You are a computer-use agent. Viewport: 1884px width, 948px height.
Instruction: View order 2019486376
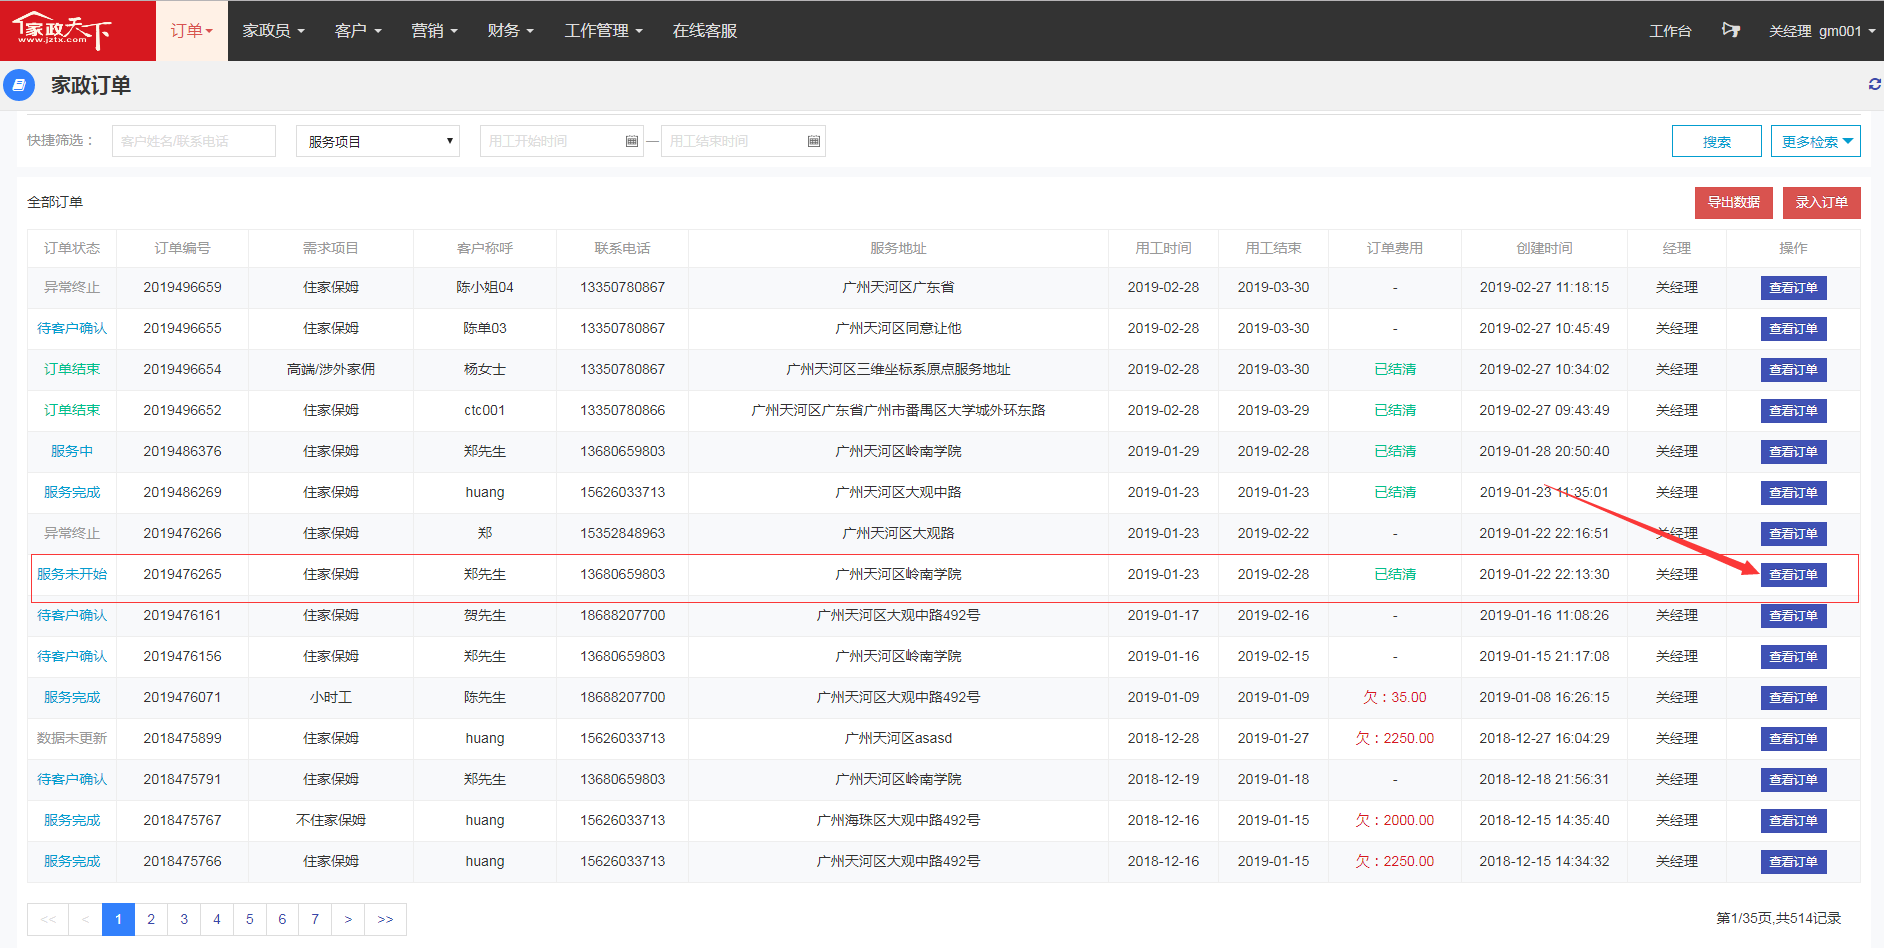pos(1793,452)
